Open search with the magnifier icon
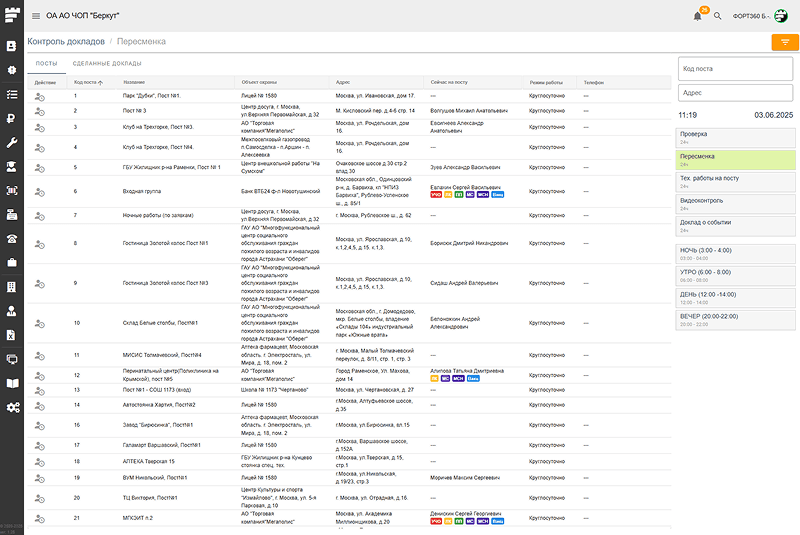This screenshot has height=535, width=800. pos(717,16)
